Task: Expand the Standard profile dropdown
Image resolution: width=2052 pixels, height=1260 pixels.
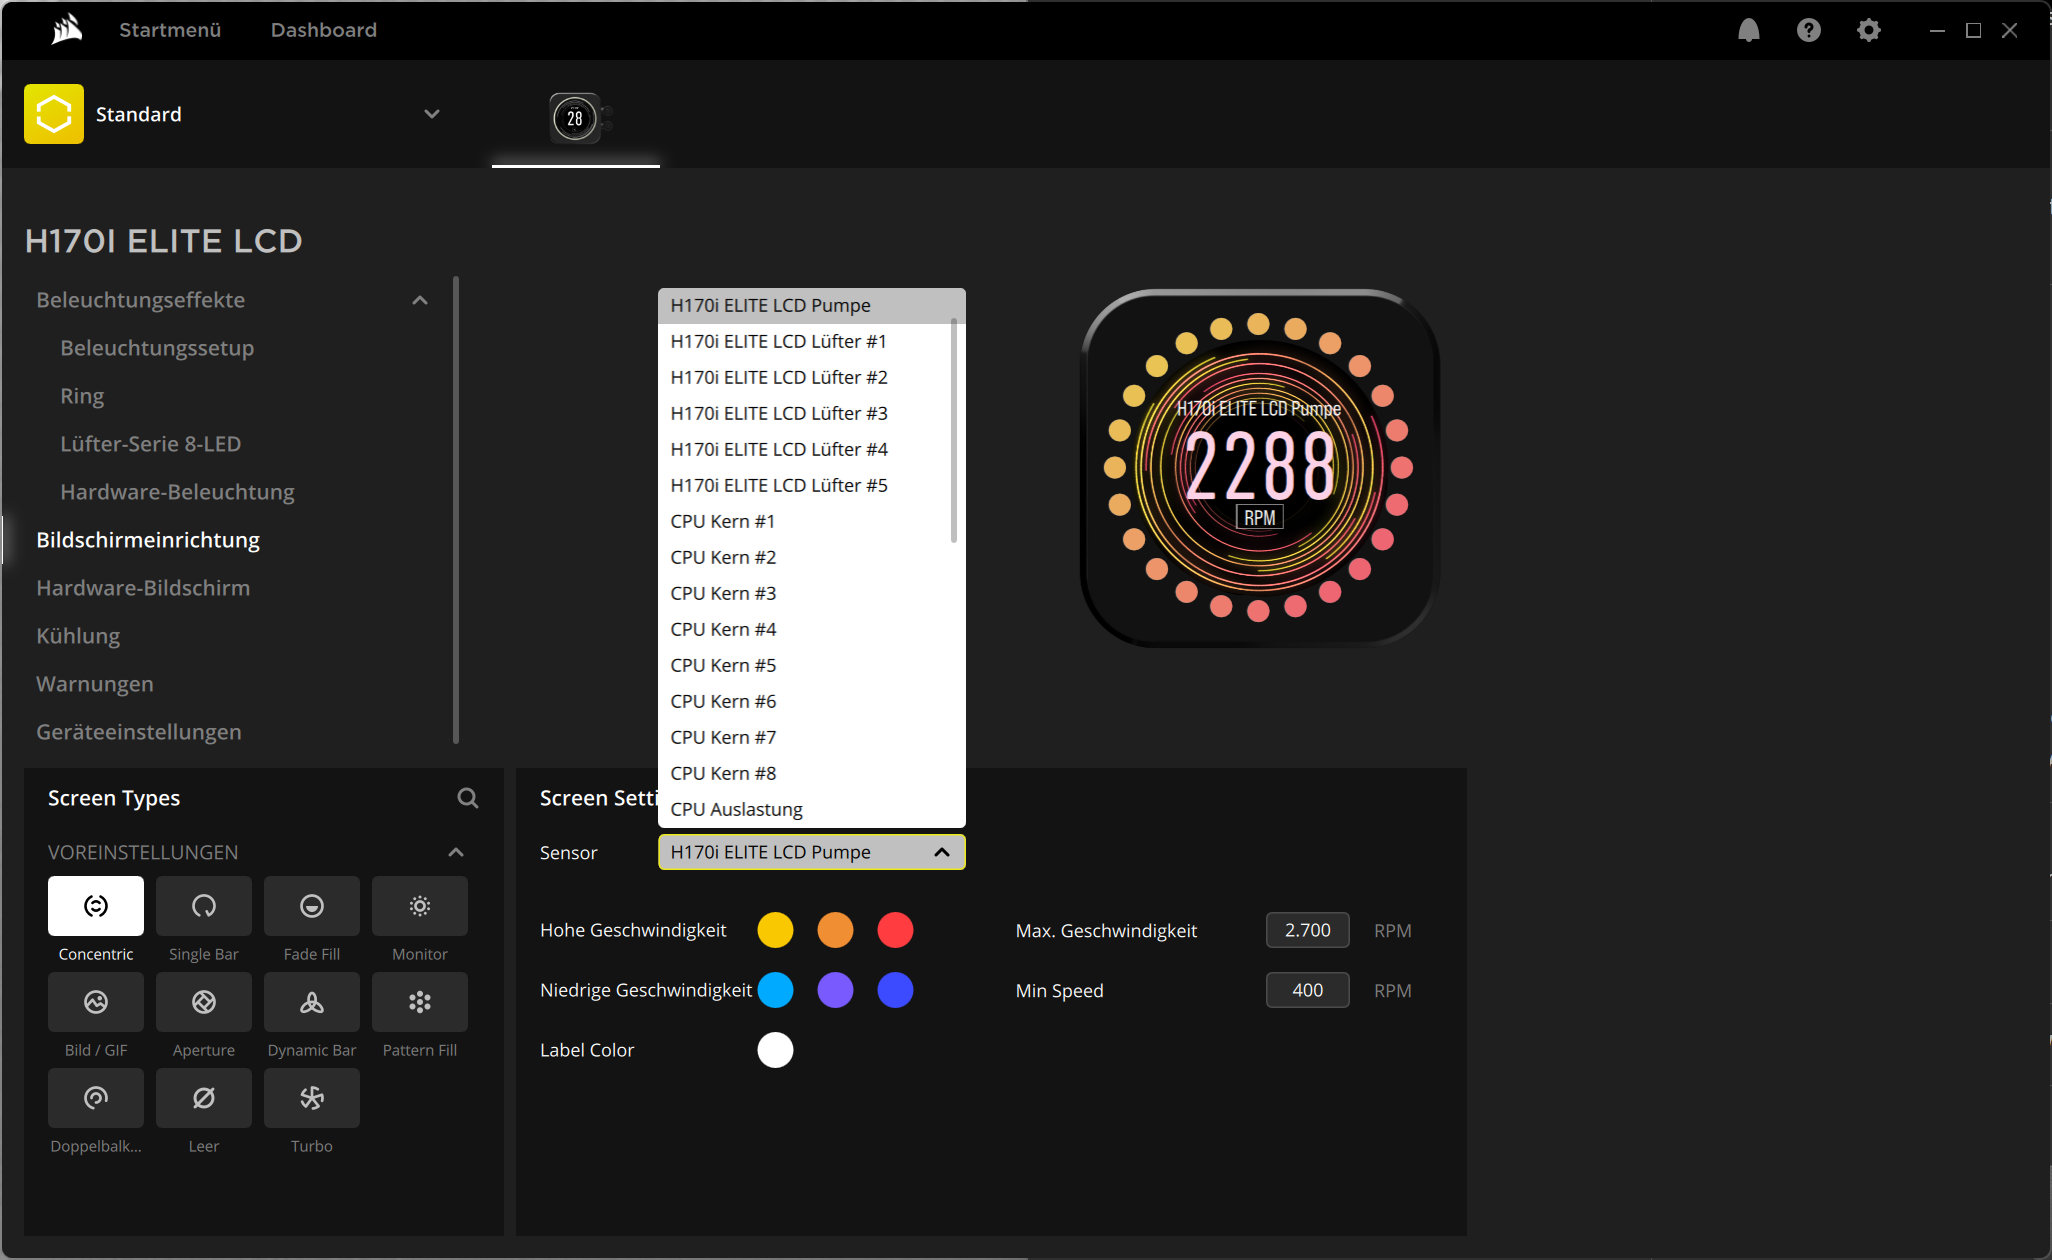Action: [432, 114]
